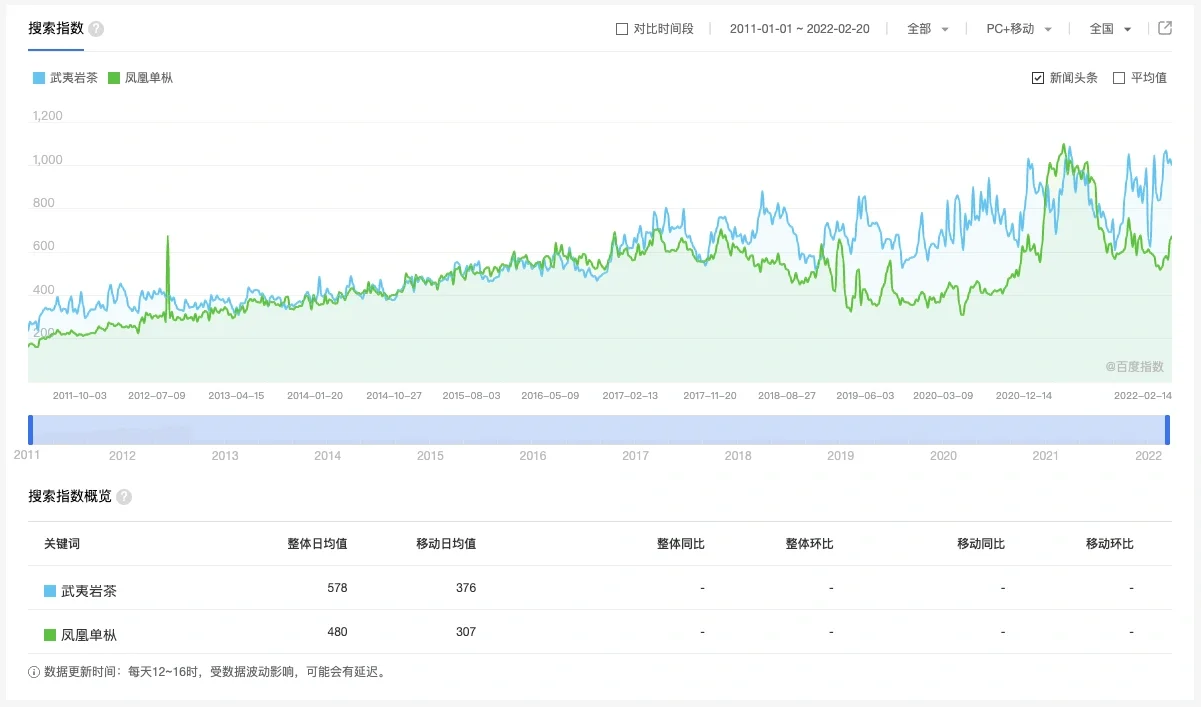Click blue swatch in 武夷岩茶 table row

[x=50, y=591]
